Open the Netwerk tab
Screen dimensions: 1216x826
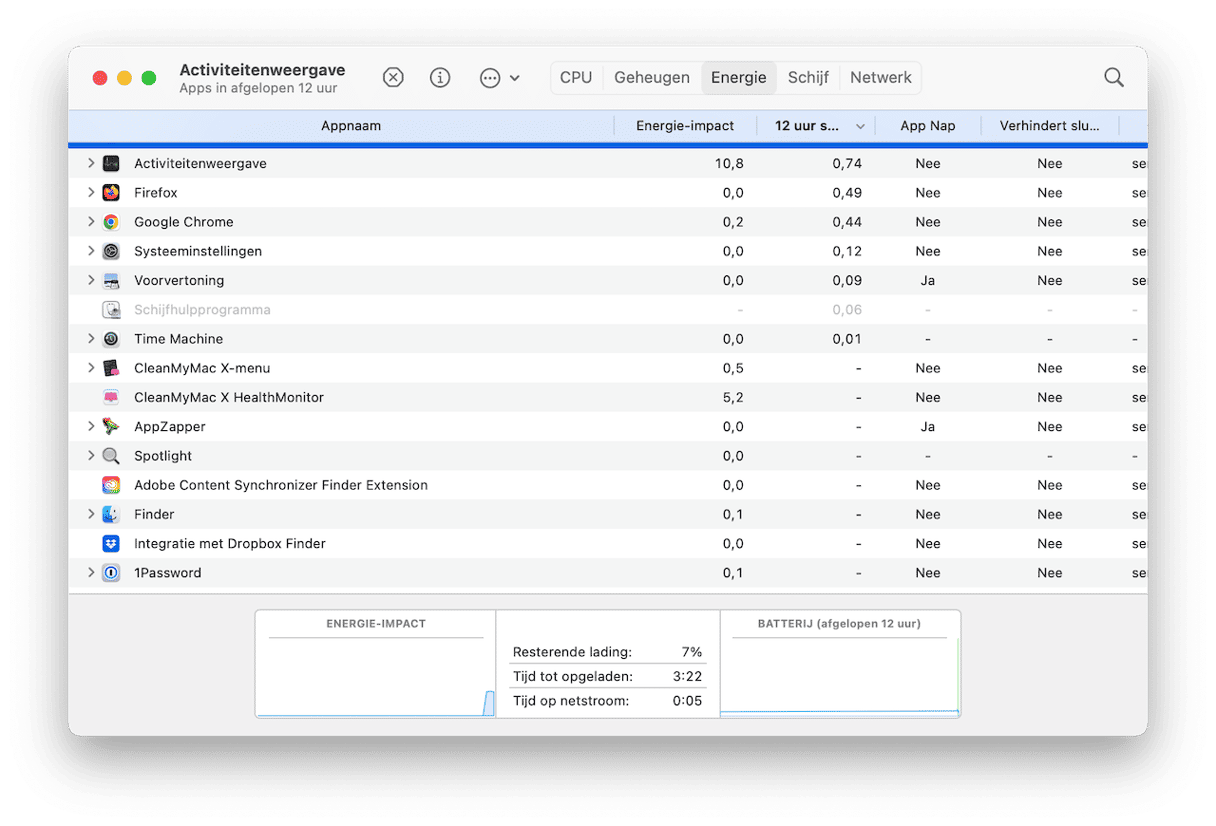[x=880, y=78]
